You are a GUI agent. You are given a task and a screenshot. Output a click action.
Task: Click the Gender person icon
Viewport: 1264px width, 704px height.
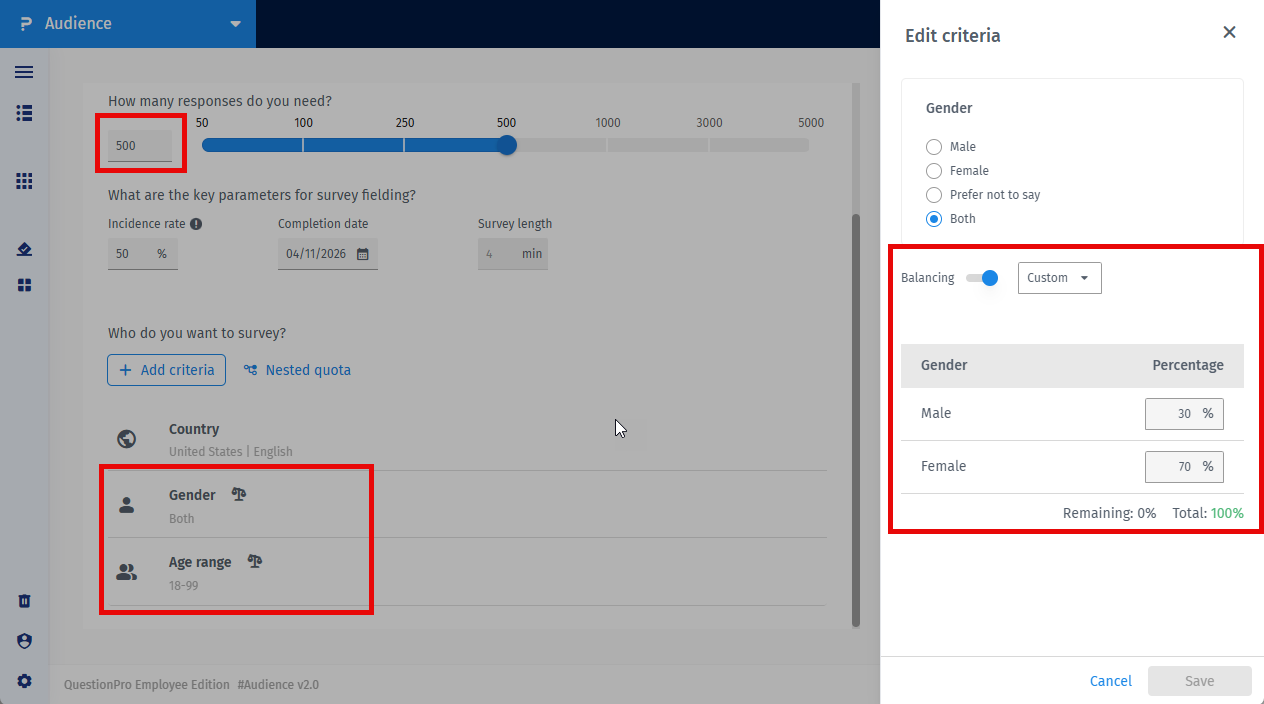pyautogui.click(x=127, y=506)
